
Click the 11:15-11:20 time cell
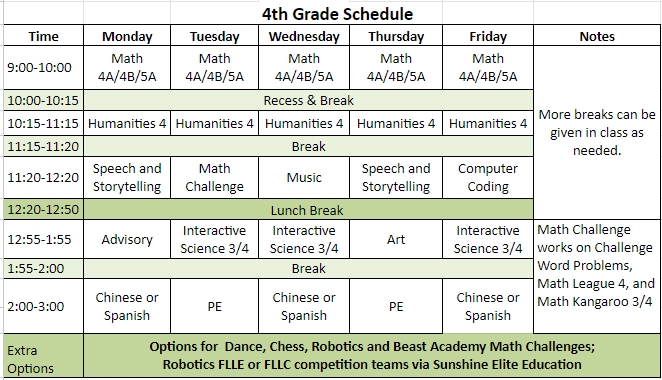tap(43, 147)
